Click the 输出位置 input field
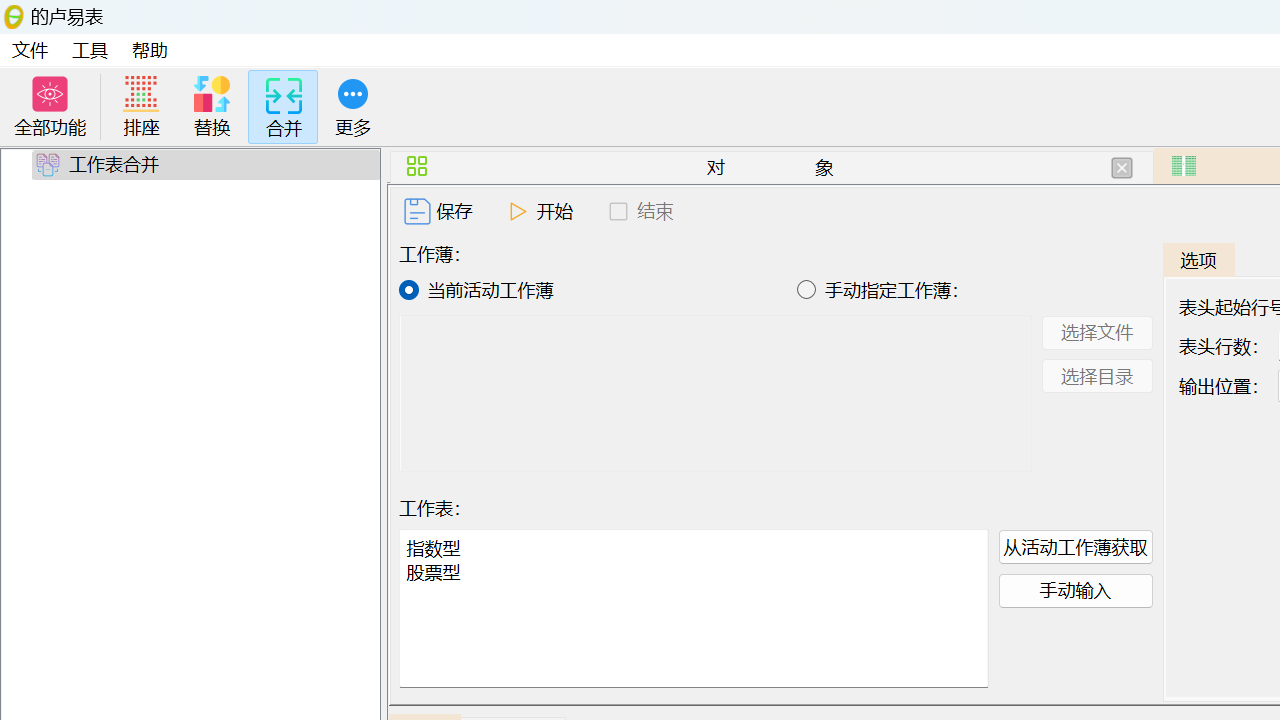1280x720 pixels. pos(1277,386)
